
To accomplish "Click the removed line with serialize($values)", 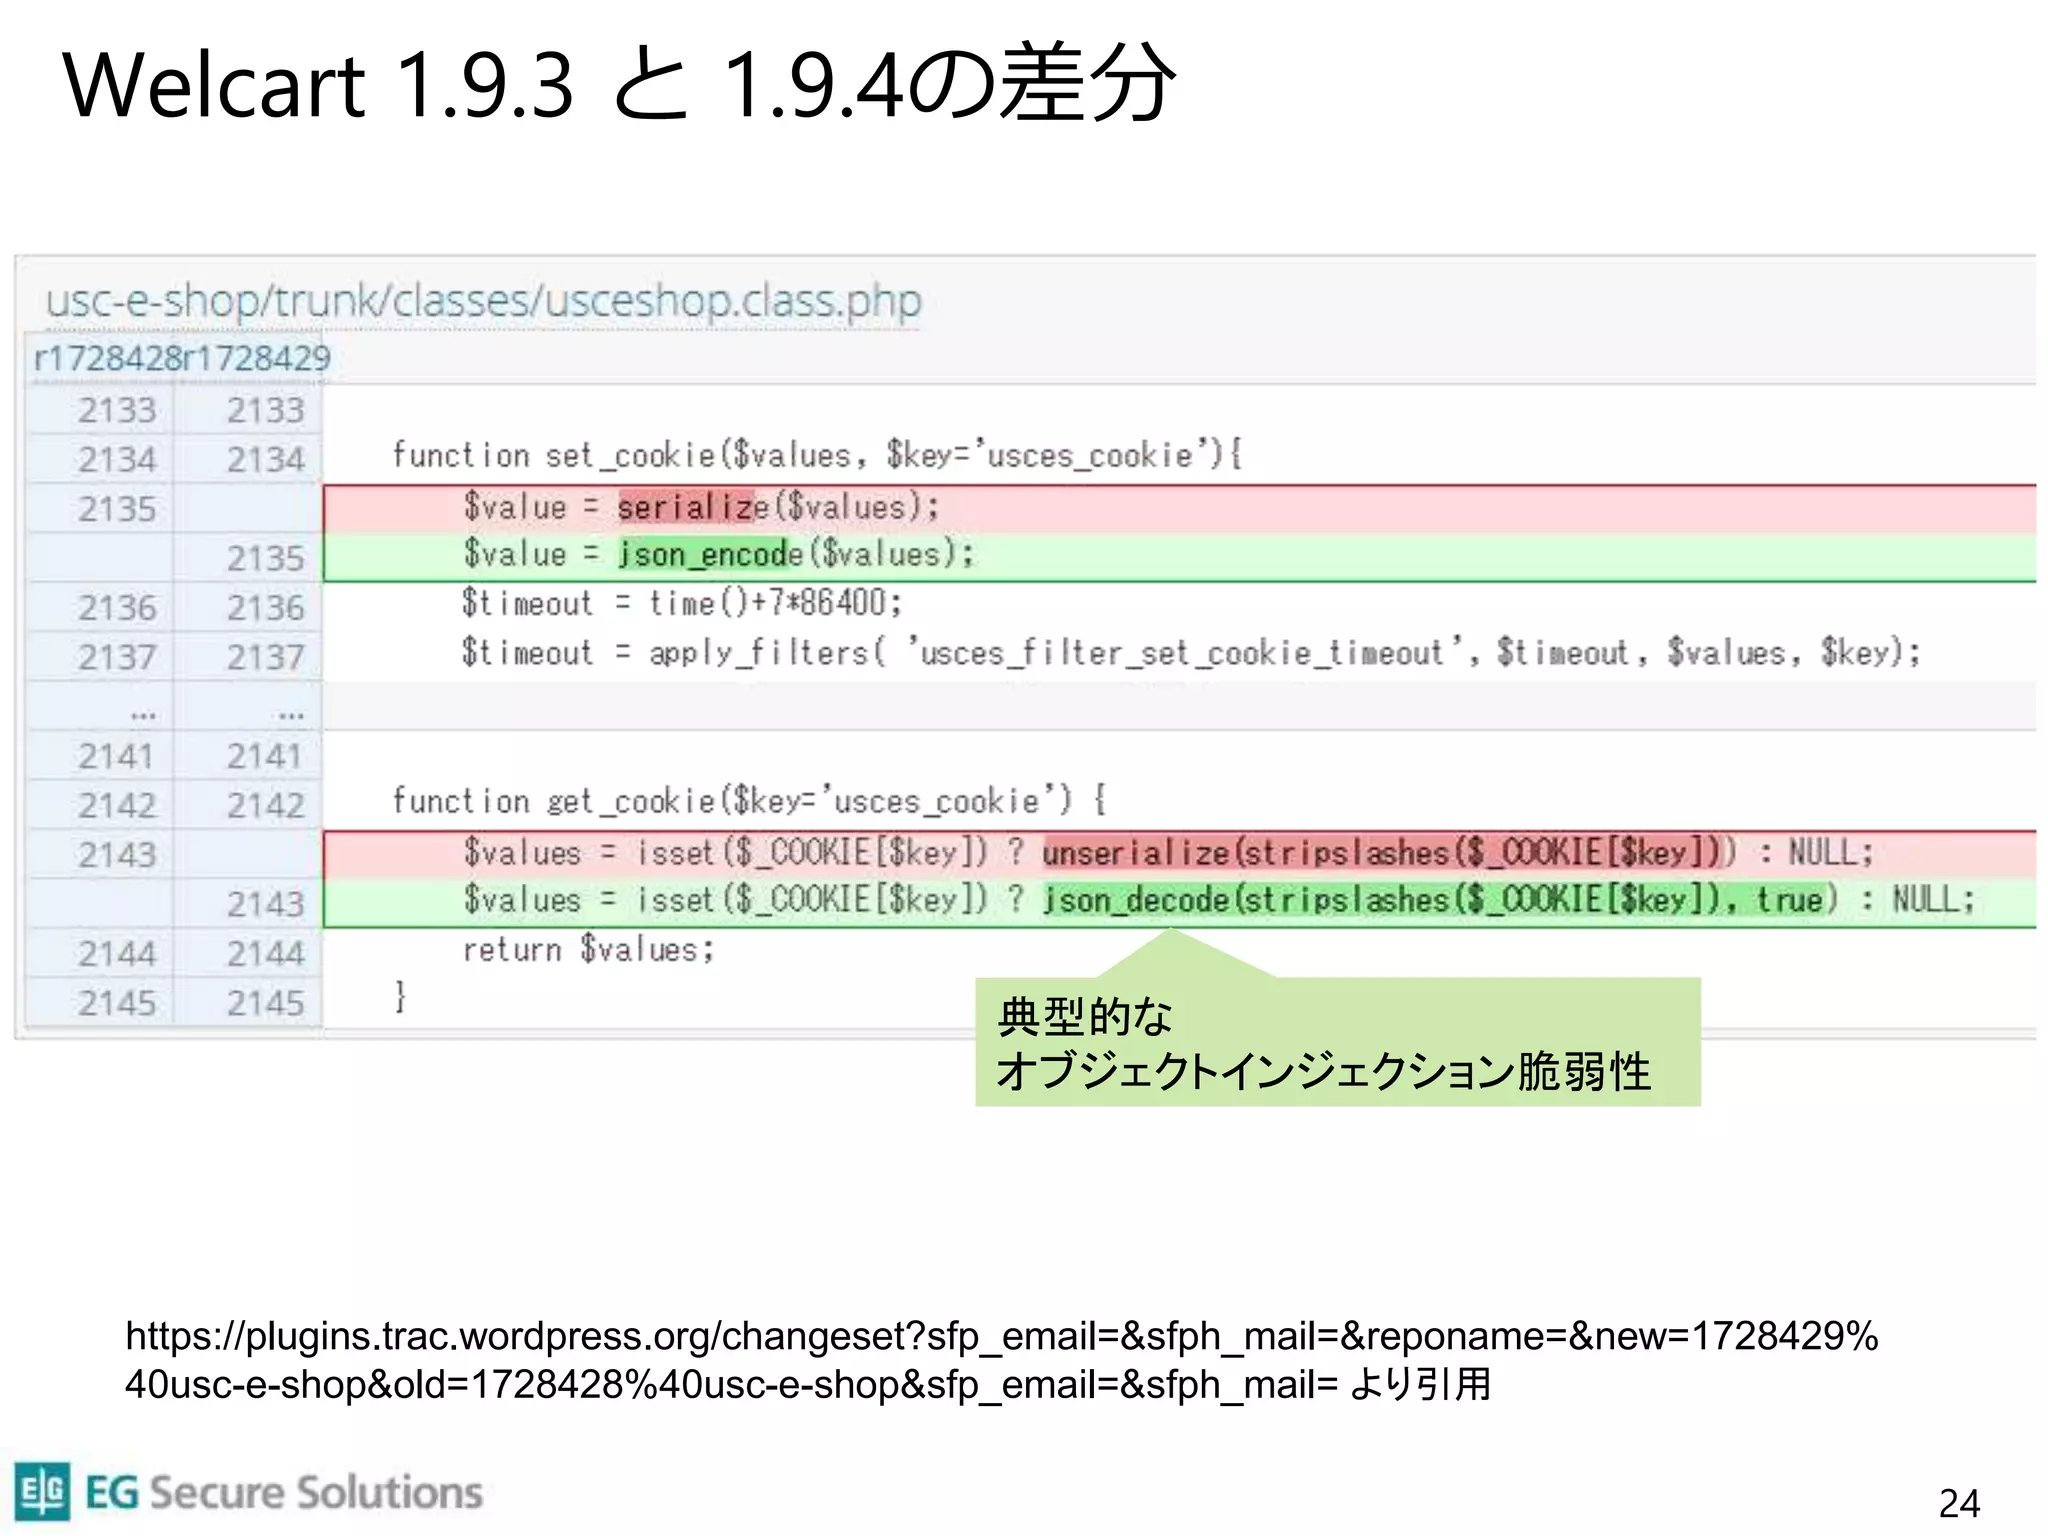I will 1180,508.
